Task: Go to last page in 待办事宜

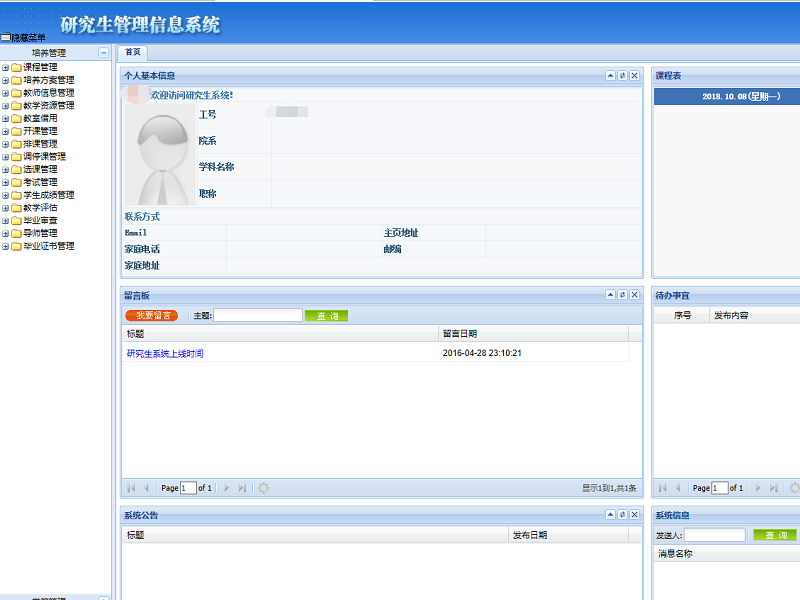Action: click(772, 488)
